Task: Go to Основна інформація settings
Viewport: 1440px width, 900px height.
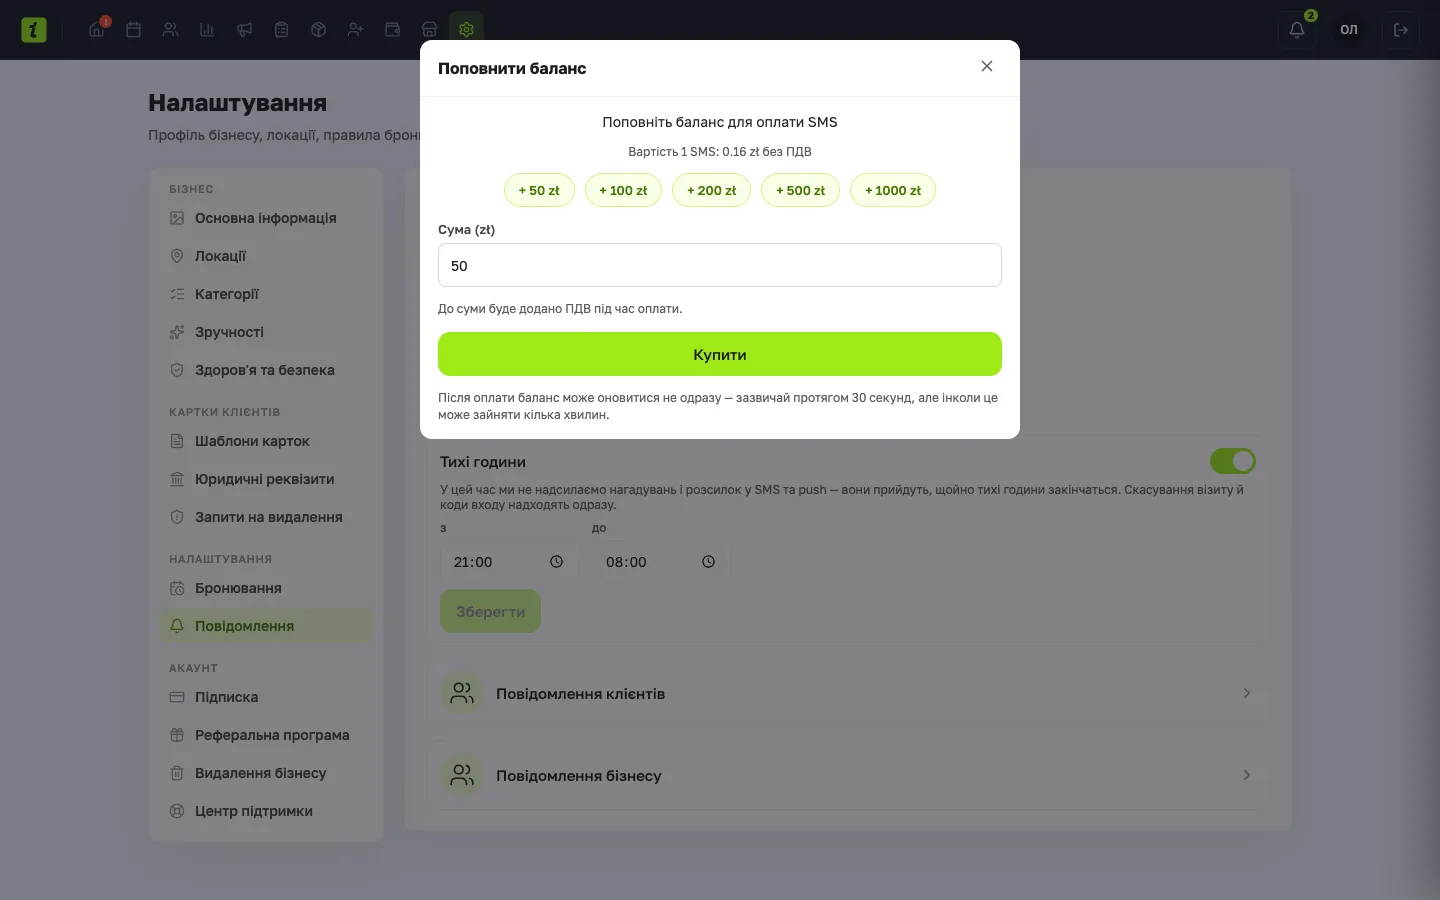Action: (x=266, y=218)
